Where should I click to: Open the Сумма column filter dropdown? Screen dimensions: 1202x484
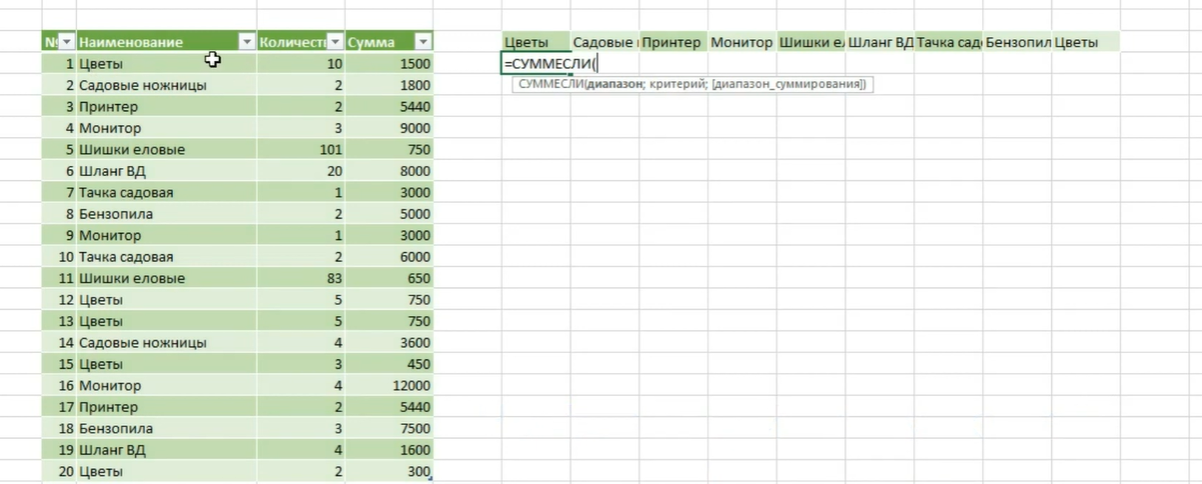coord(423,42)
